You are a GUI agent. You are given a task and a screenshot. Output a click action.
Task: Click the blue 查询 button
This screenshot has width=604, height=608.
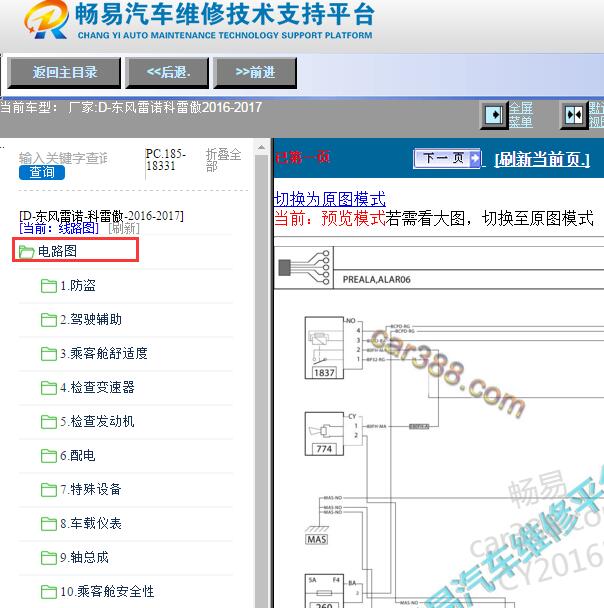[x=42, y=172]
